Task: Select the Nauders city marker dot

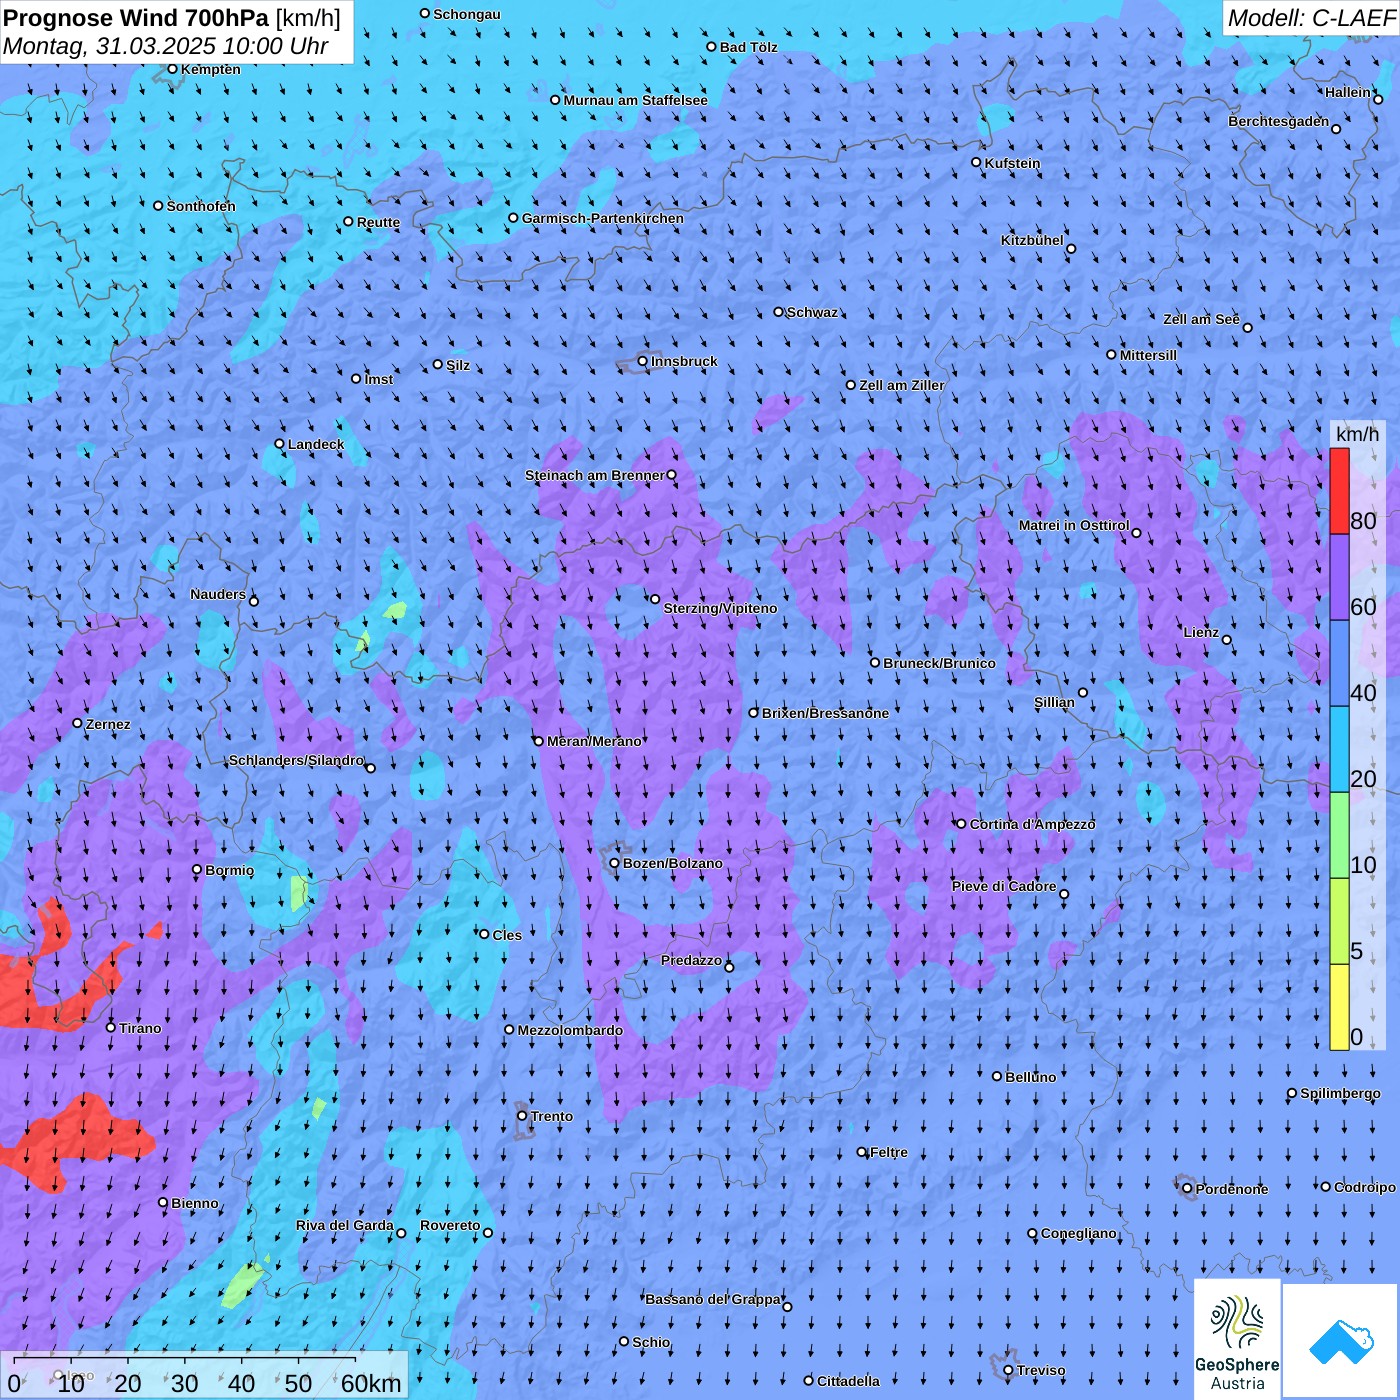Action: point(254,601)
